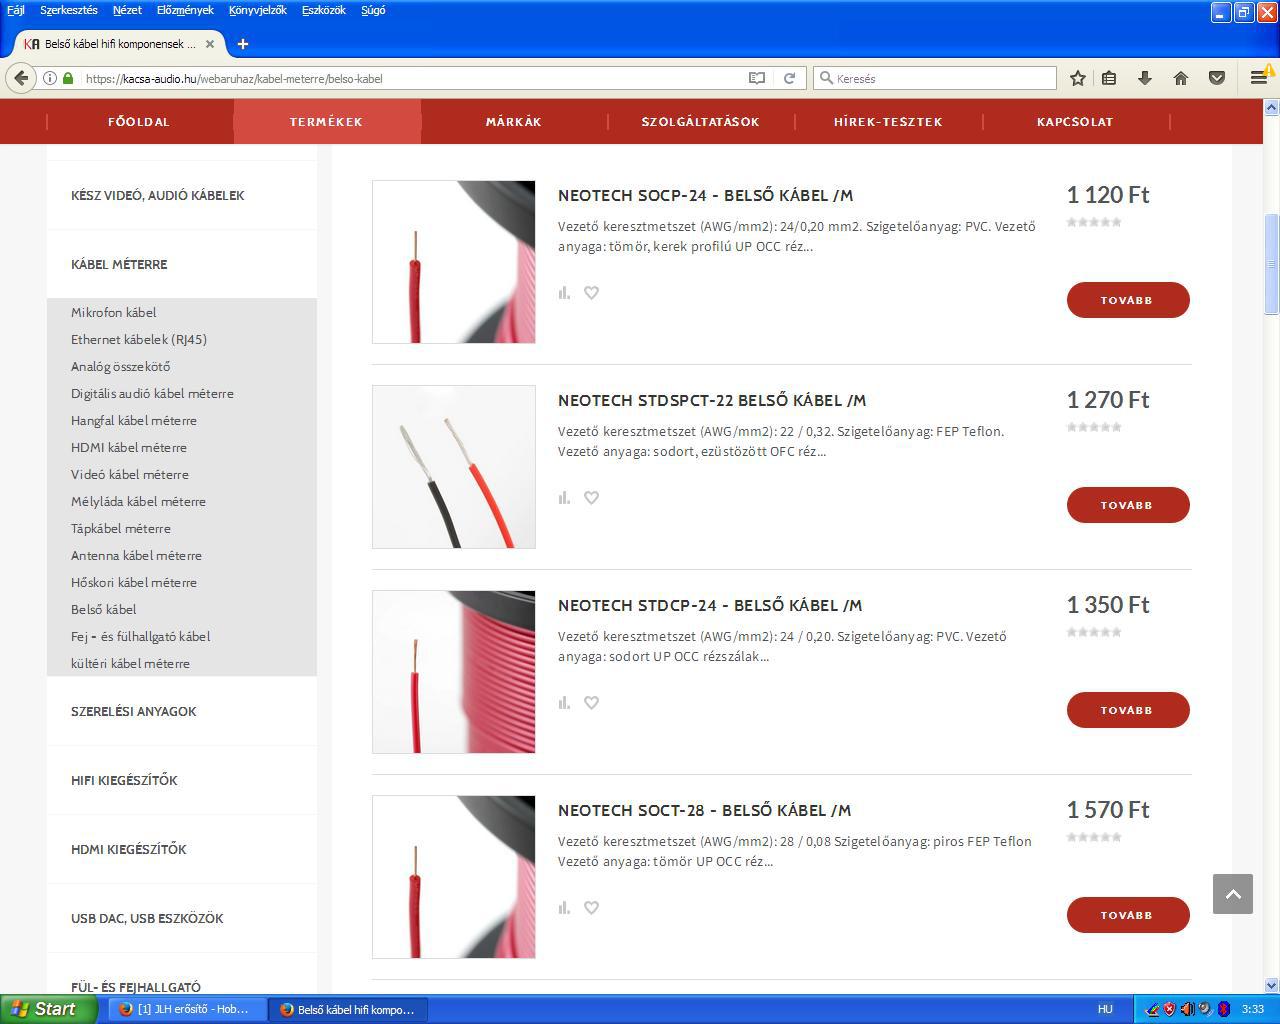This screenshot has width=1280, height=1024.
Task: Open the Pocket icon in toolbar
Action: coord(1217,78)
